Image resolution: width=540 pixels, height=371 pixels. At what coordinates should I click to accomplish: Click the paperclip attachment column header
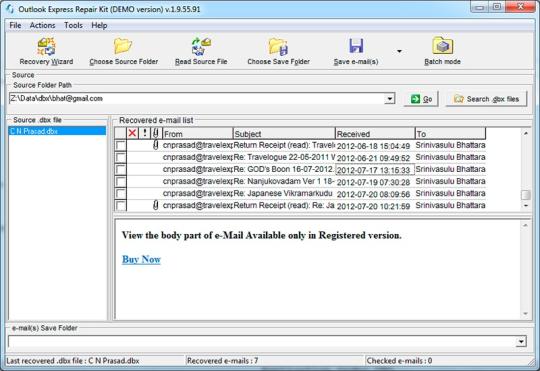(156, 133)
